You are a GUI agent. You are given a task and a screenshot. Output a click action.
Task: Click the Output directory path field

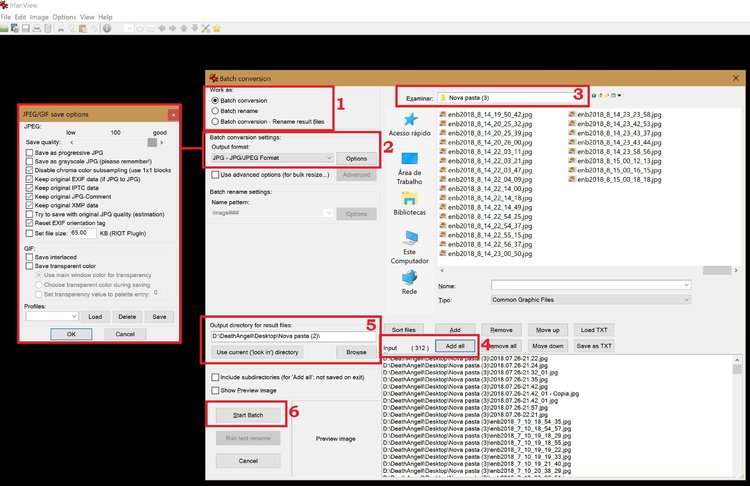coord(293,336)
